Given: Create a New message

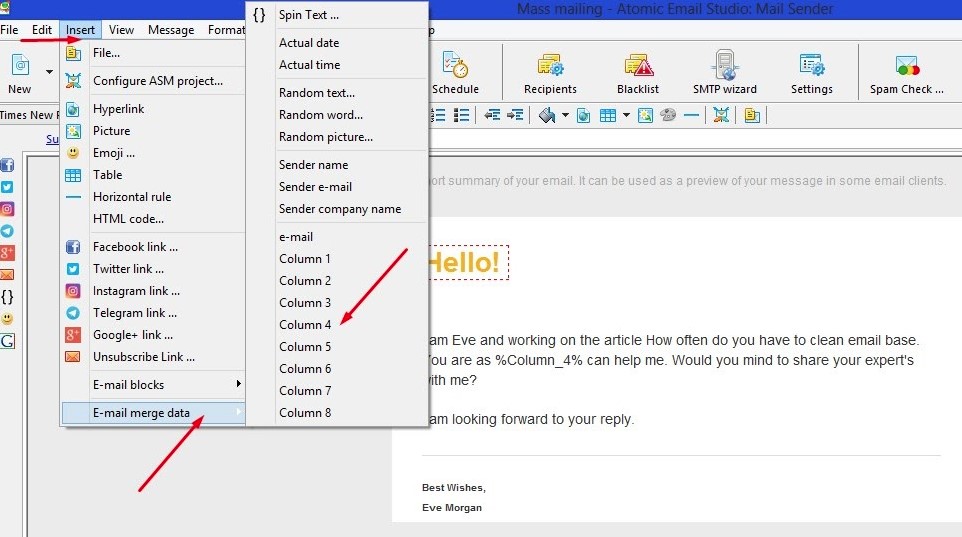Looking at the screenshot, I should [x=20, y=72].
